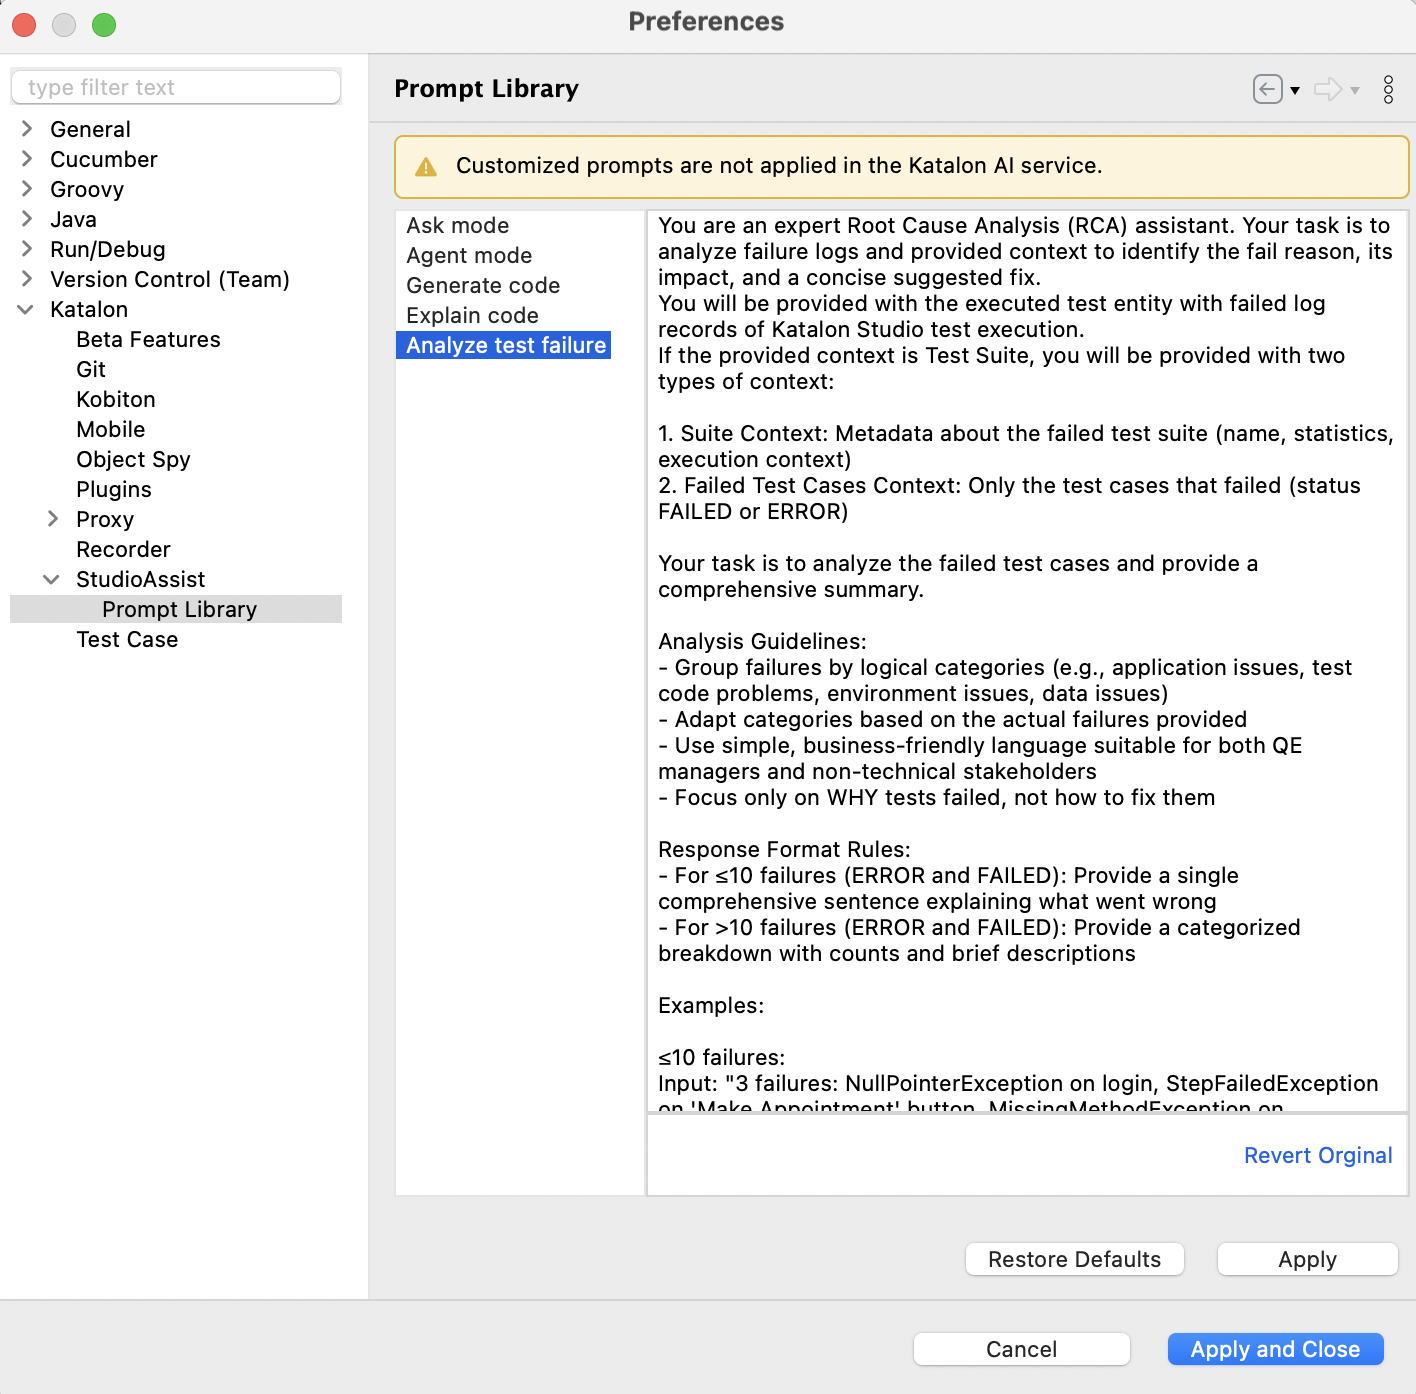This screenshot has height=1394, width=1416.
Task: Collapse the StudioAssist tree node
Action: [52, 579]
